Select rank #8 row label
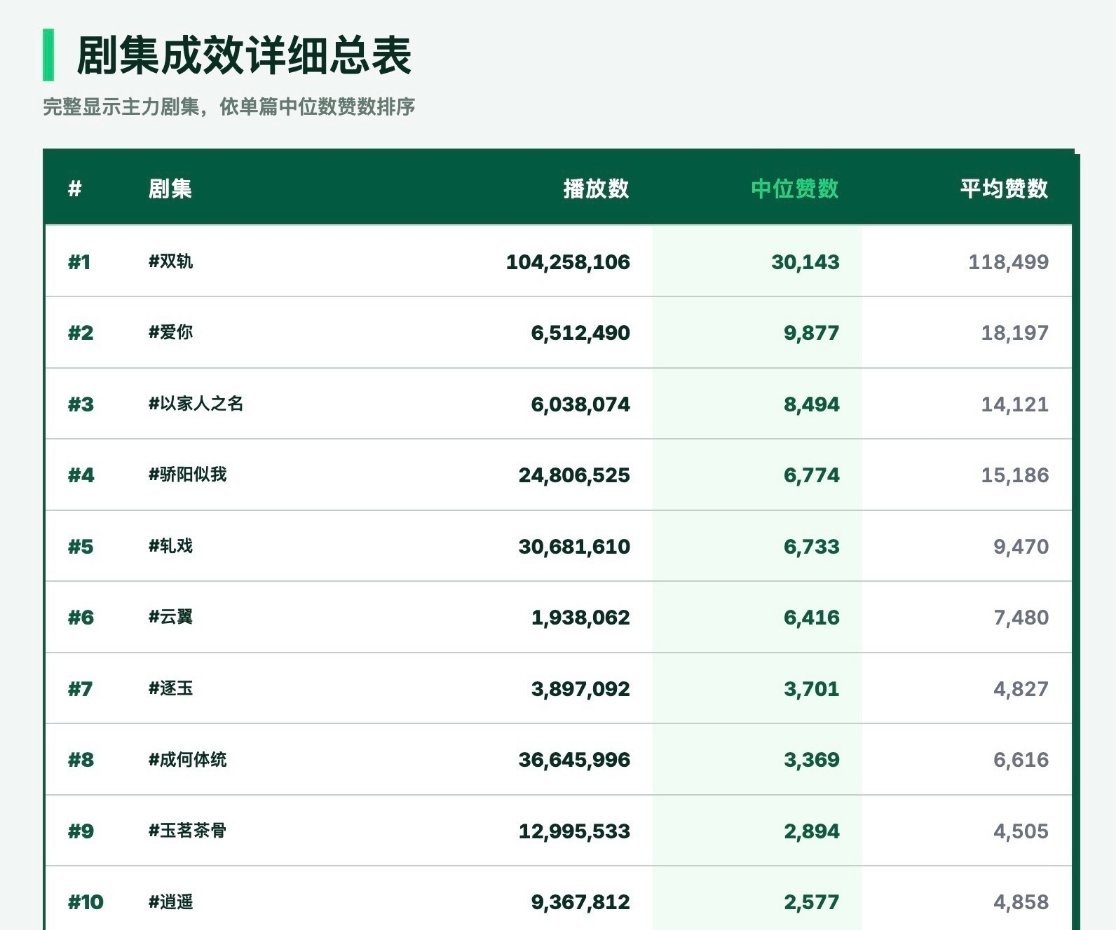This screenshot has width=1116, height=930. [x=80, y=760]
